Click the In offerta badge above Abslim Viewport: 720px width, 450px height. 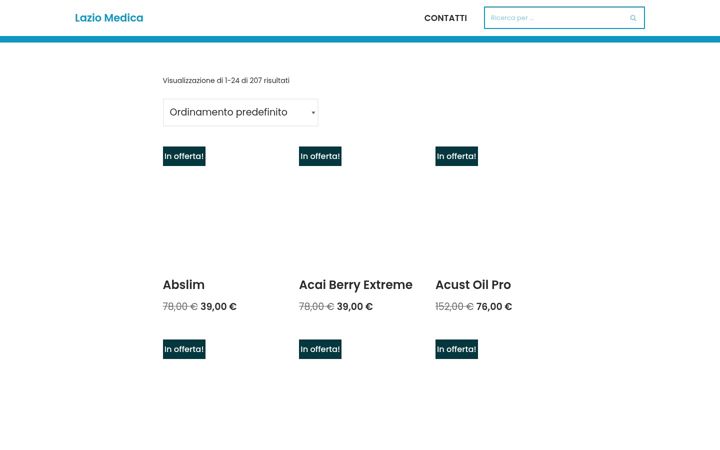click(x=184, y=156)
